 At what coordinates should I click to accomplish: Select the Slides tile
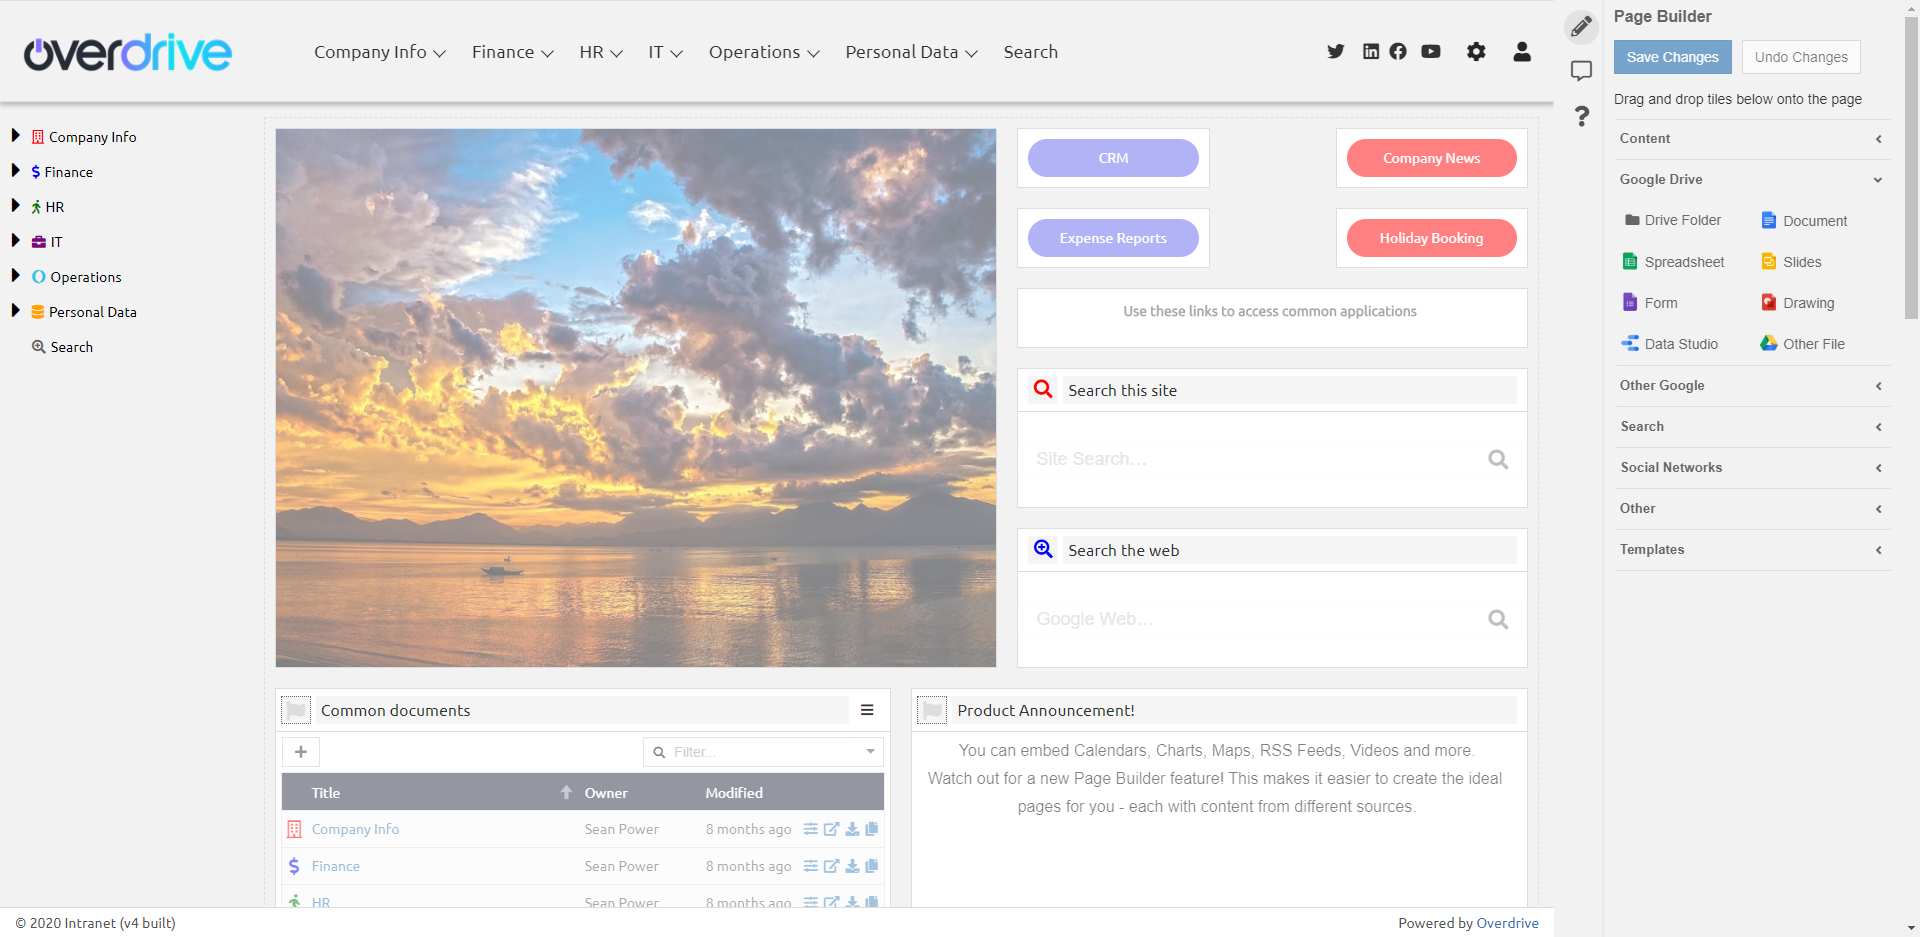coord(1791,262)
